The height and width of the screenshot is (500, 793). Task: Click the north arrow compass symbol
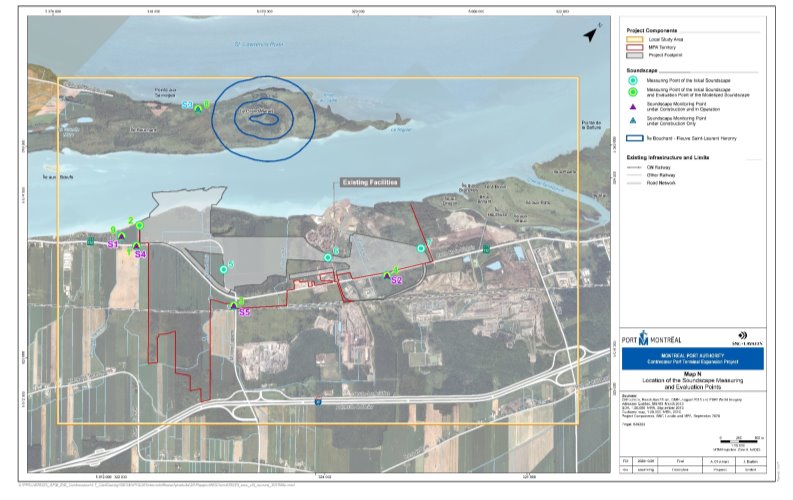(591, 33)
